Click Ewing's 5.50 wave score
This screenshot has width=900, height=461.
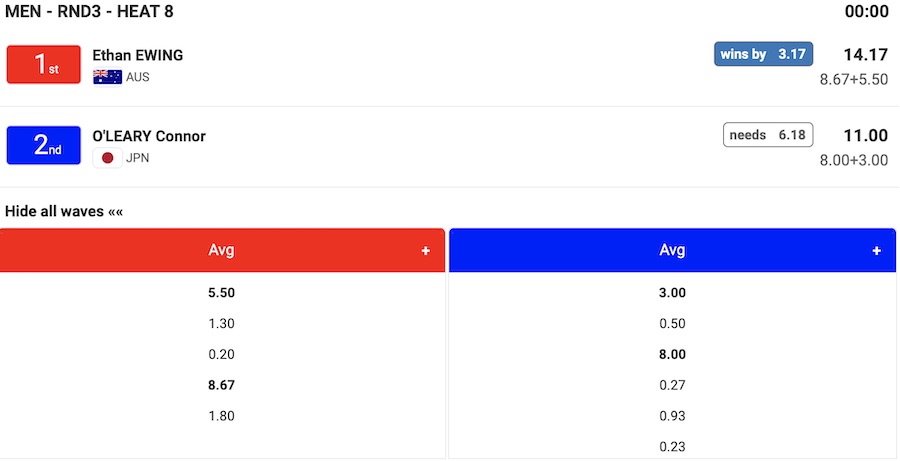pyautogui.click(x=221, y=293)
